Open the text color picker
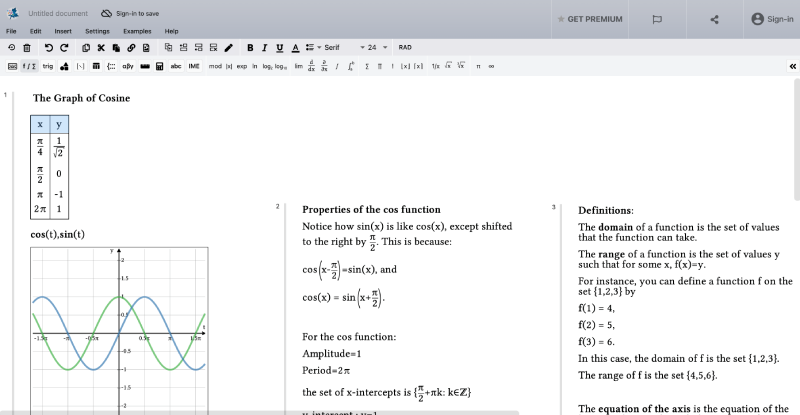This screenshot has width=800, height=415. coord(295,47)
